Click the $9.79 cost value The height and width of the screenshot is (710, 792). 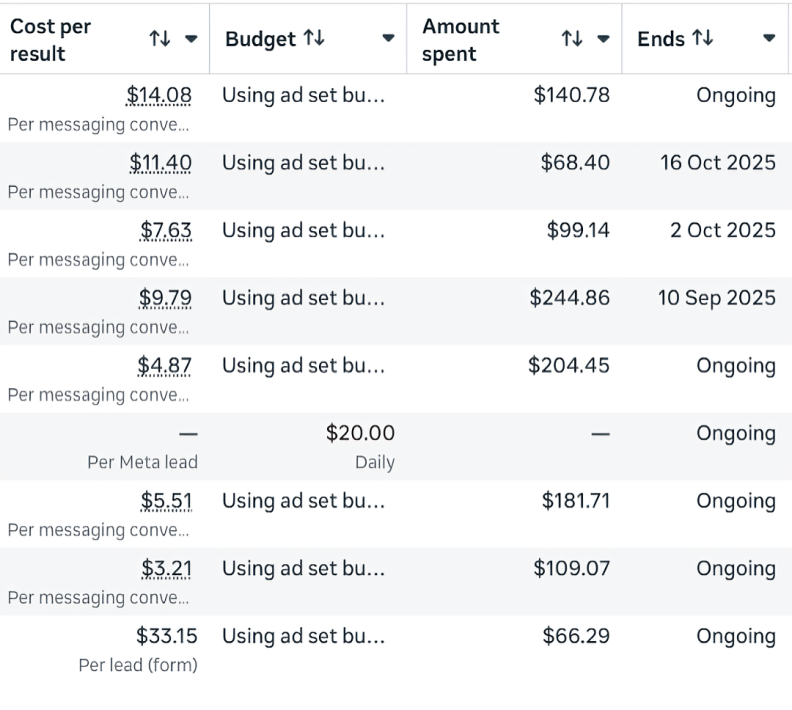165,298
